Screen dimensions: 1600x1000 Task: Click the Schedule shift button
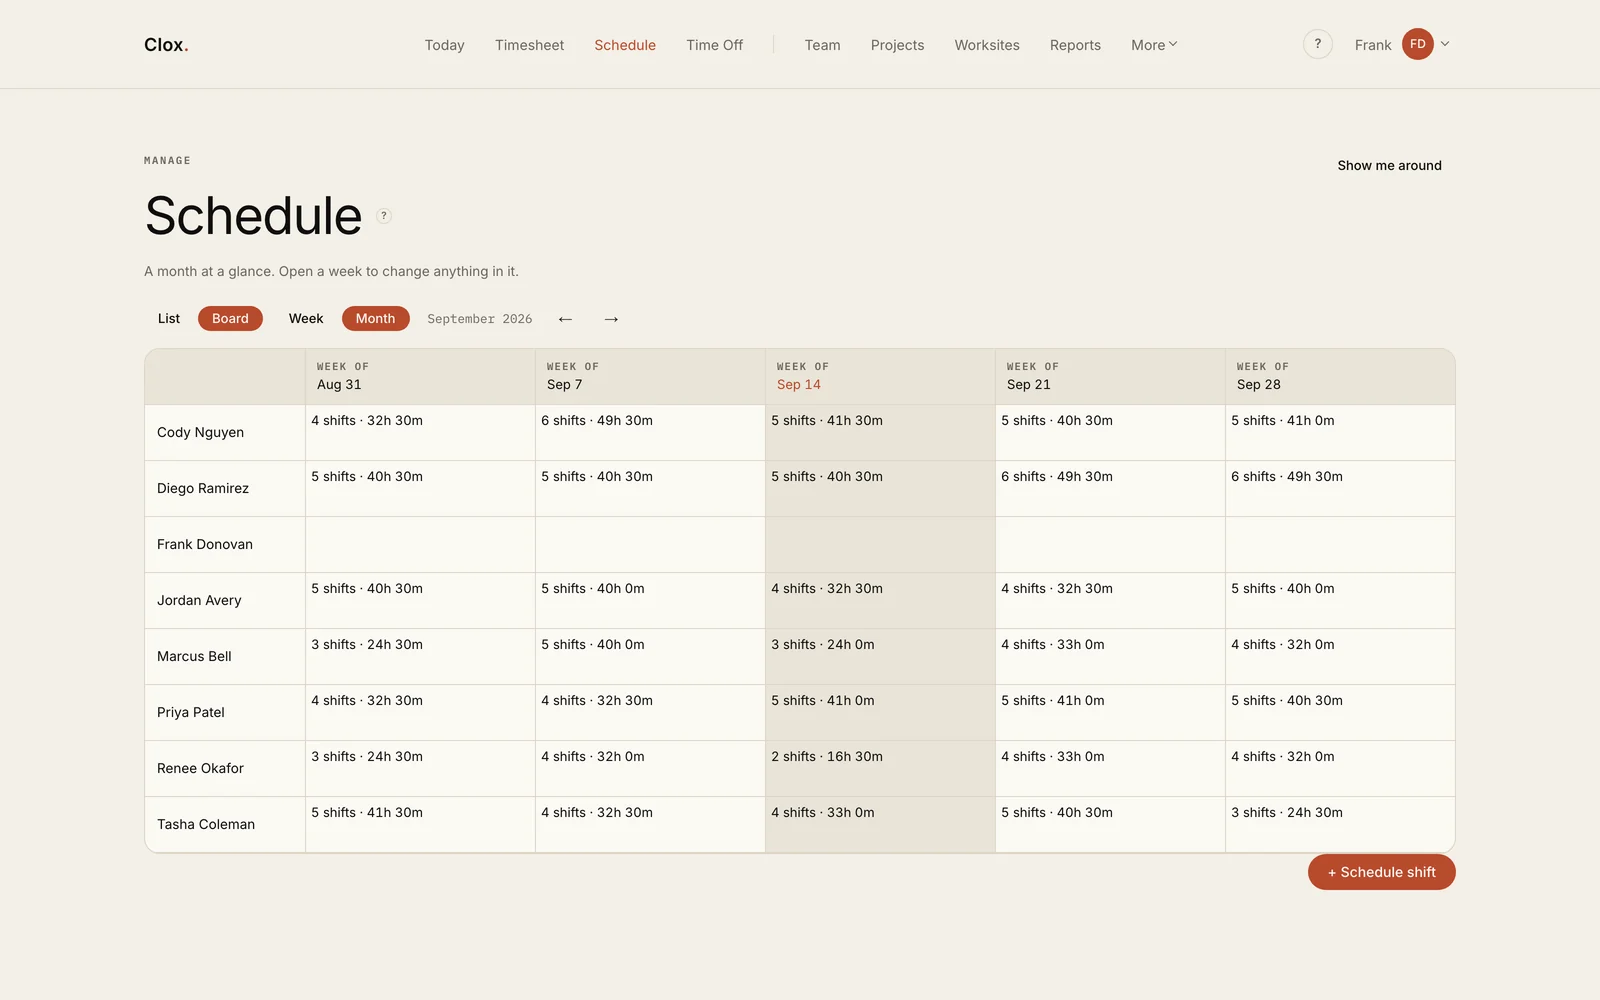click(1381, 872)
